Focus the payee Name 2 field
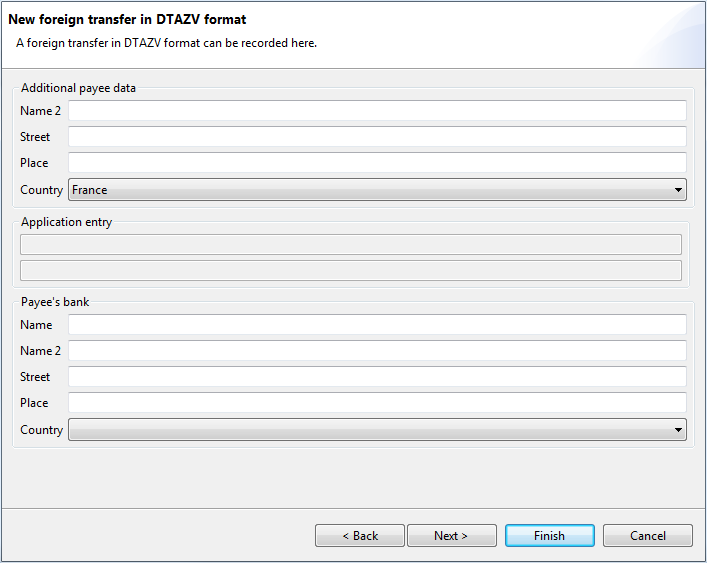Screen dimensions: 707x563 pos(377,110)
